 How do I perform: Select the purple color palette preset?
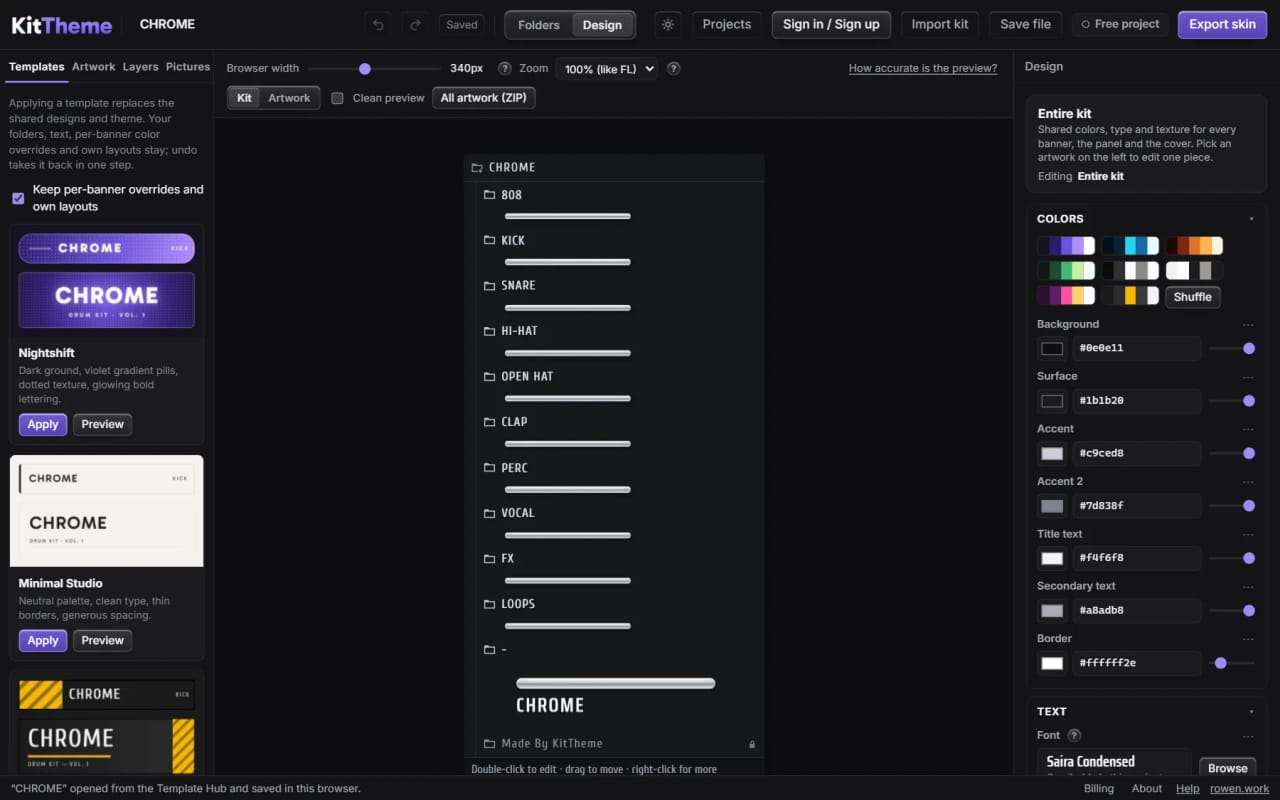(1066, 246)
